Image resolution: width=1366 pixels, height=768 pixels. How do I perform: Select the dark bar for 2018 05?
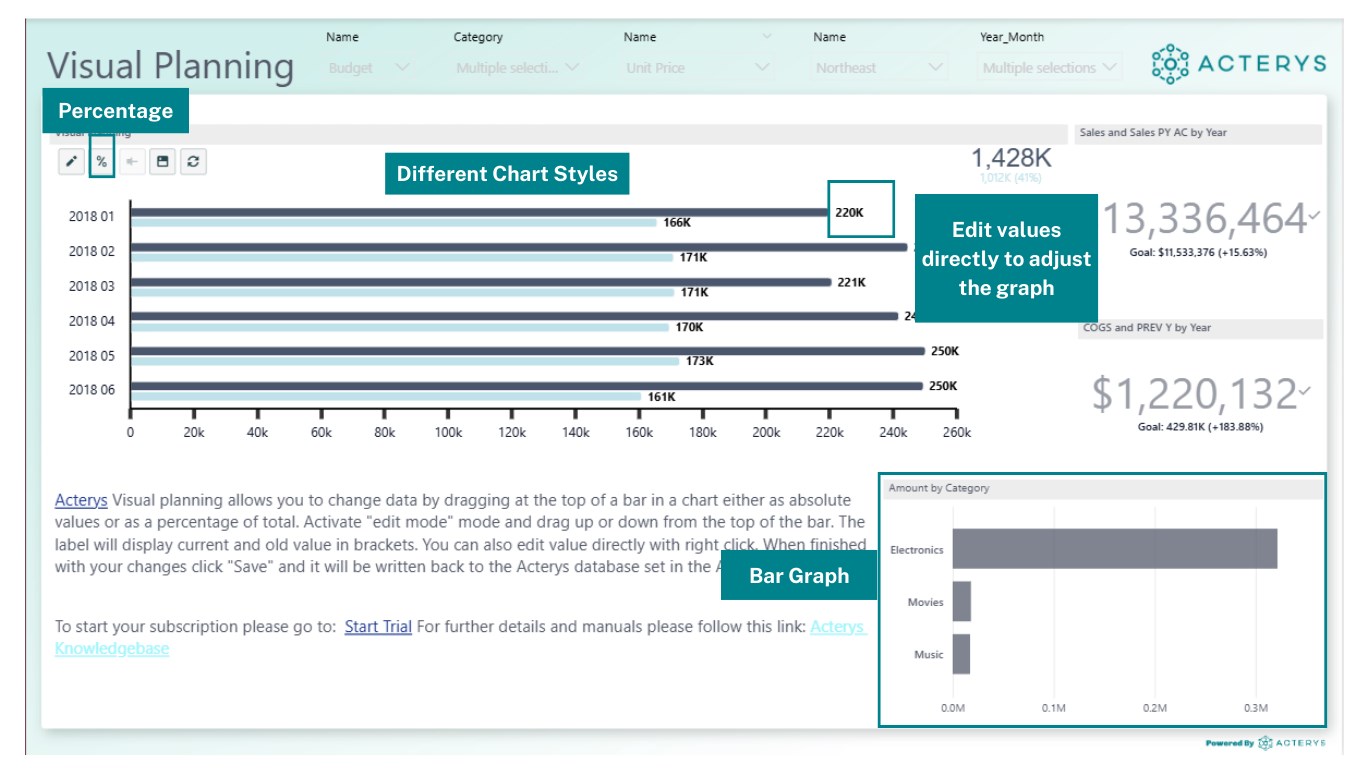pyautogui.click(x=527, y=351)
